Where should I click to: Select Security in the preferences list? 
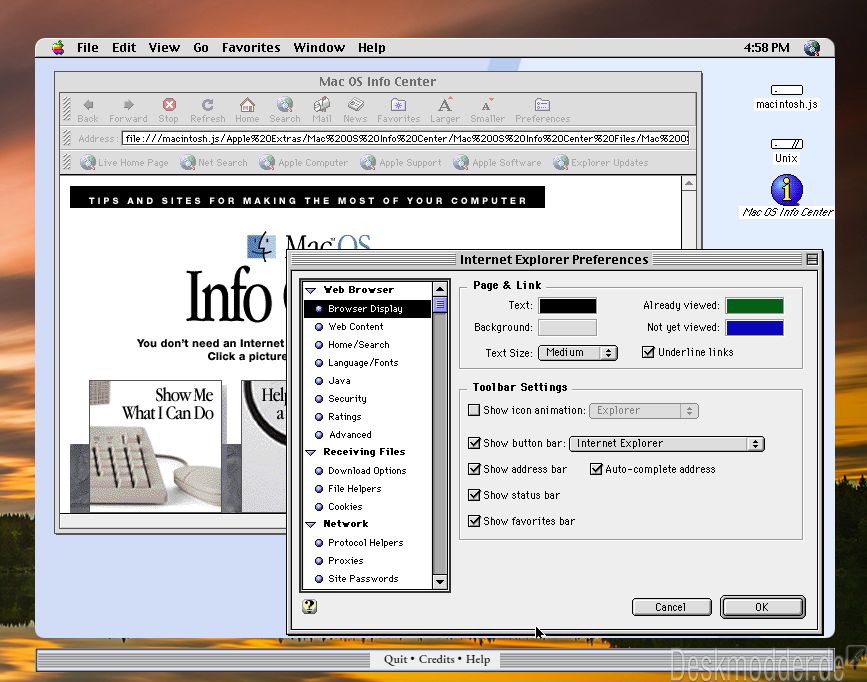tap(347, 398)
